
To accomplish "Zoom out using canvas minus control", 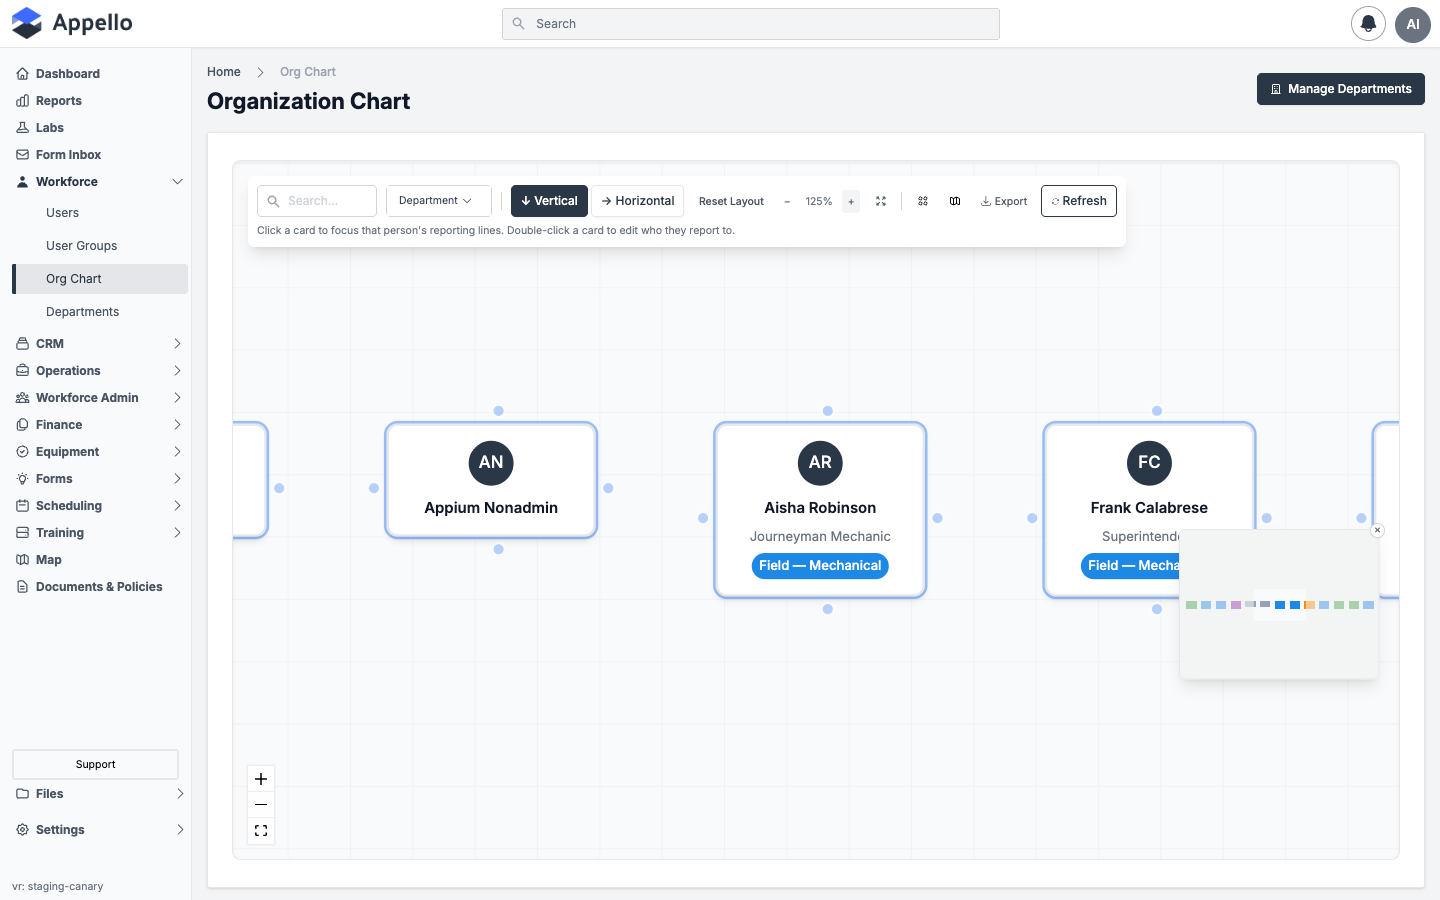I will 261,805.
